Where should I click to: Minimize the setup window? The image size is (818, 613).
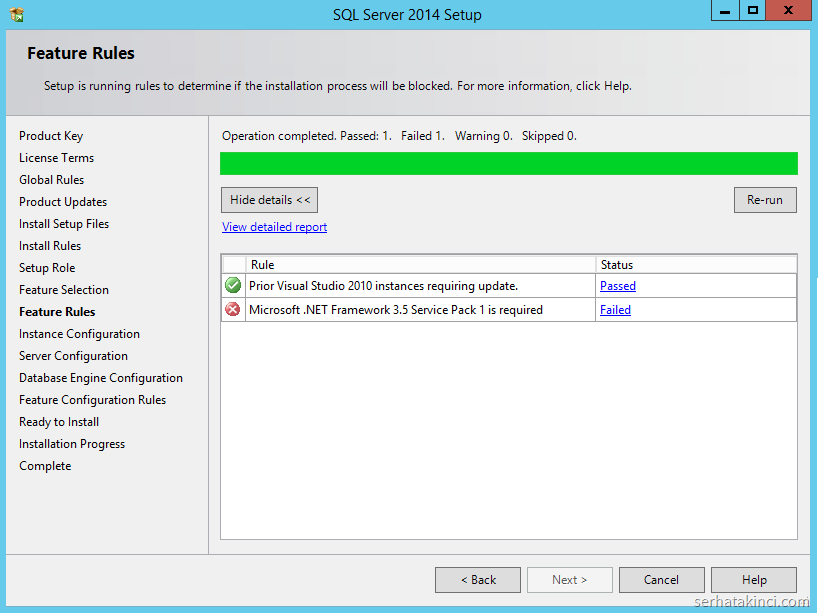click(725, 10)
